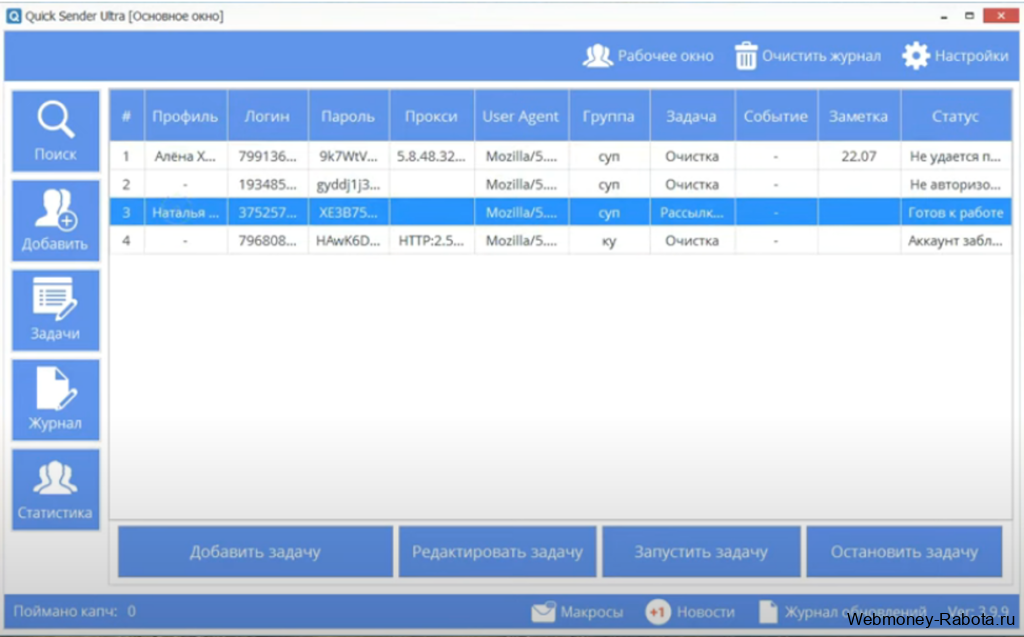Click task cell Рассылк...
Screen dimensions: 1024x637
click(x=692, y=212)
